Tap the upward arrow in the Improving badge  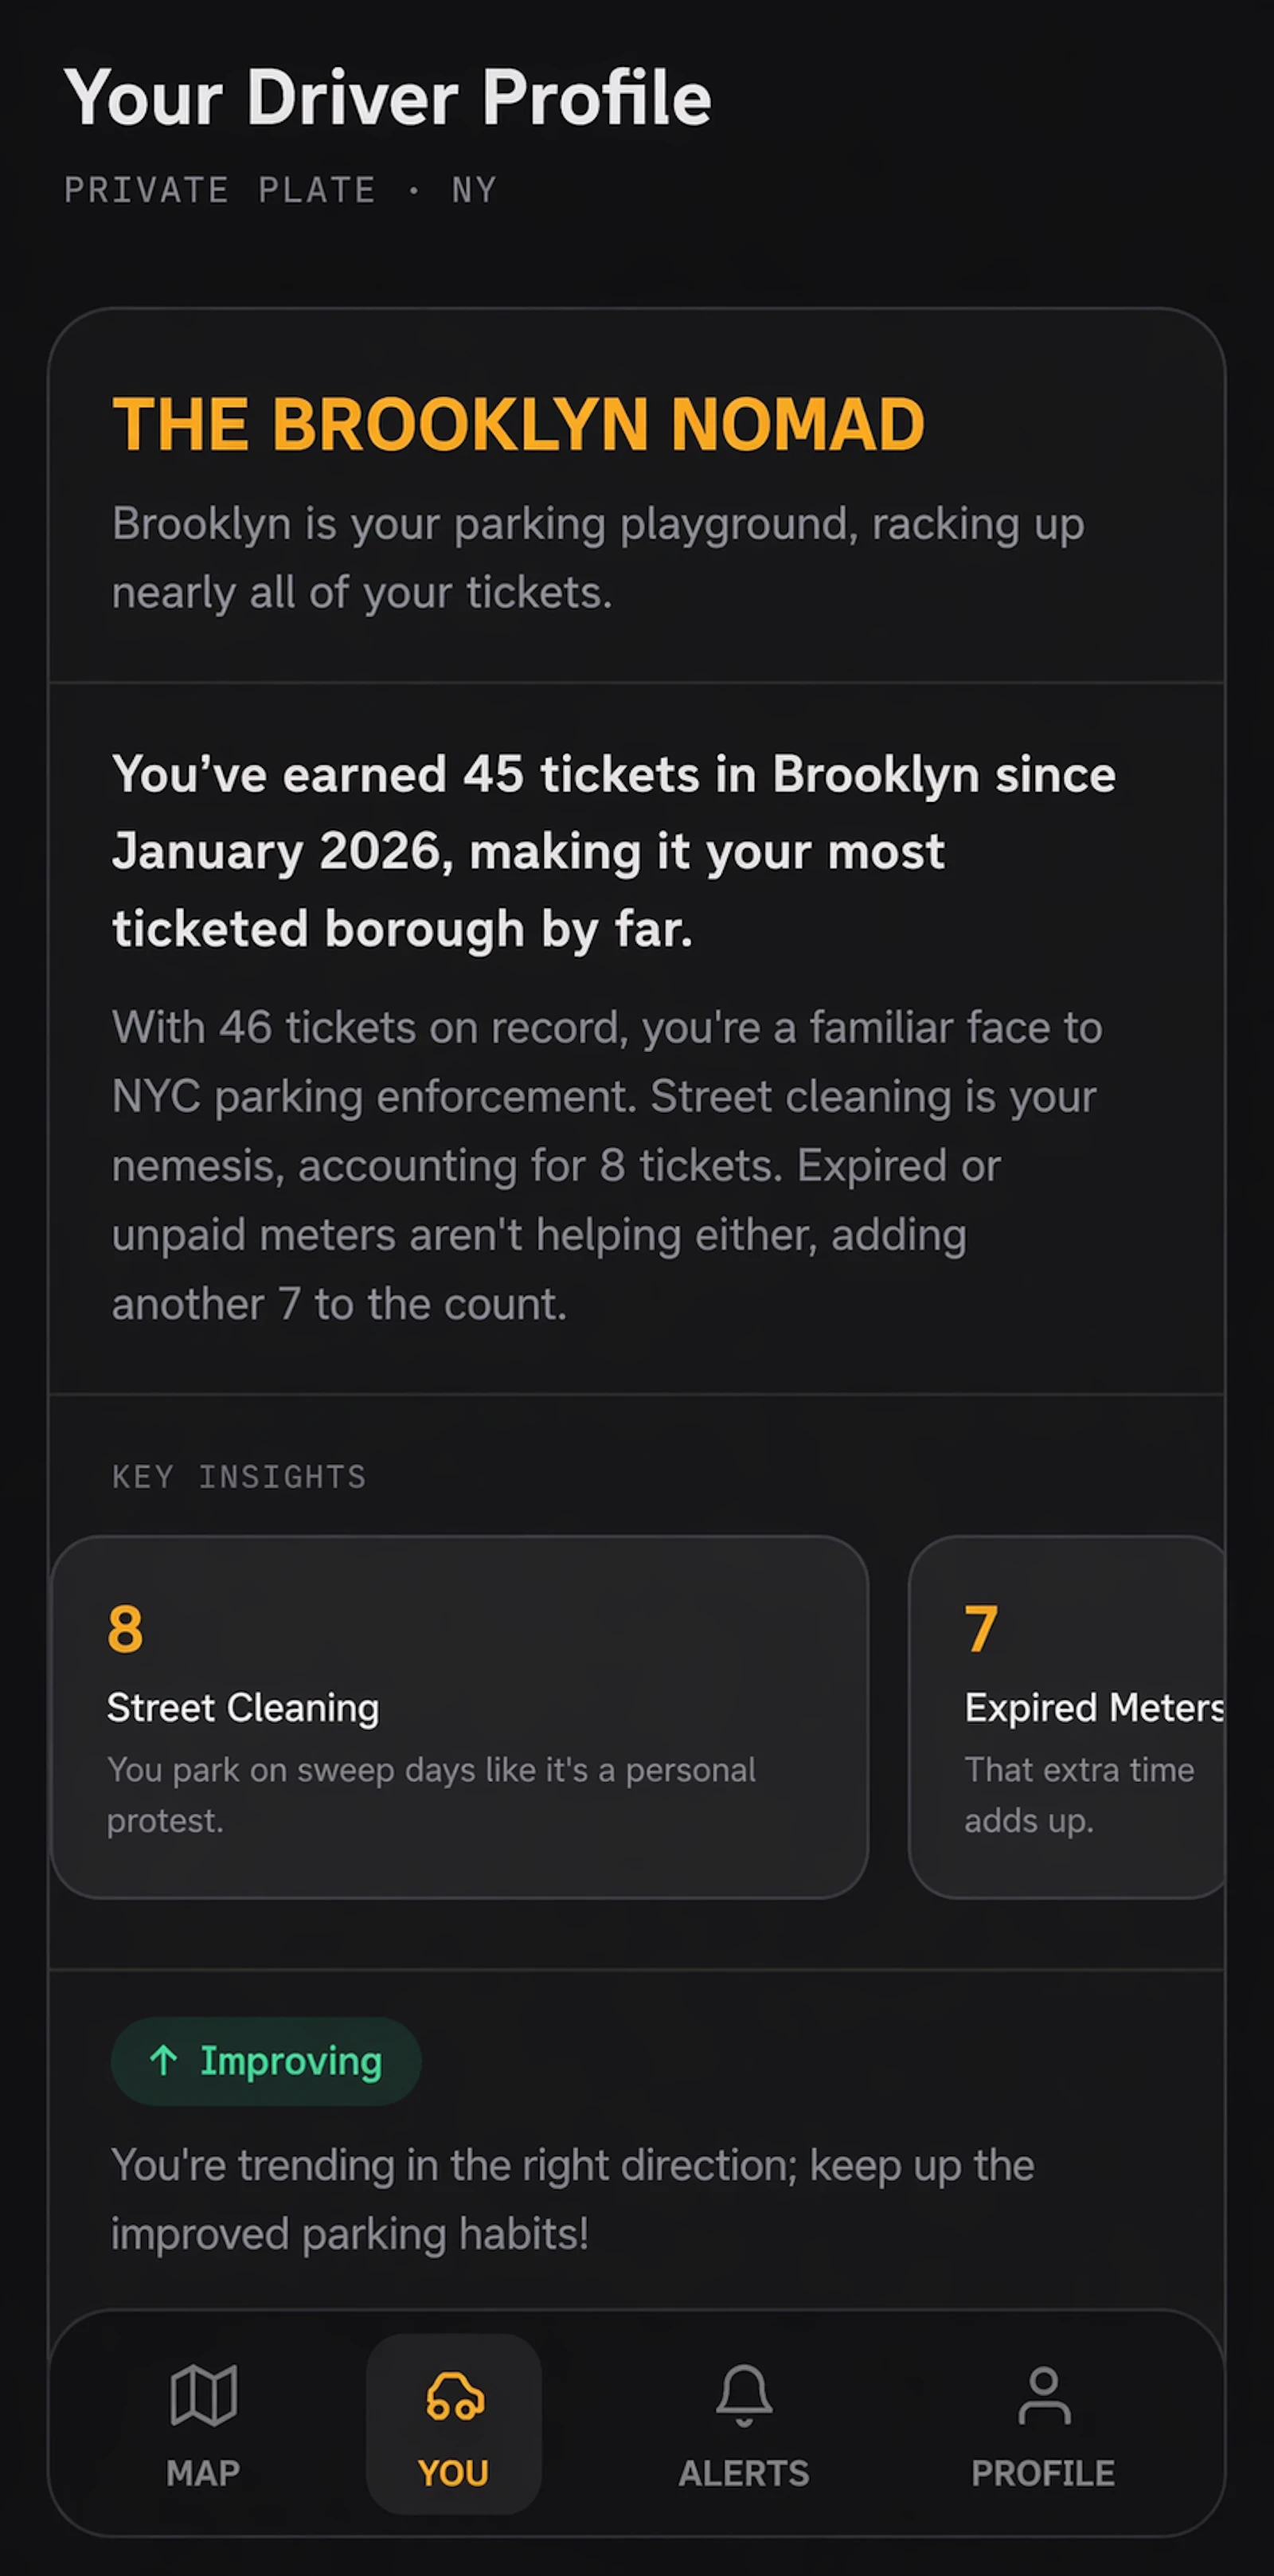tap(166, 2060)
